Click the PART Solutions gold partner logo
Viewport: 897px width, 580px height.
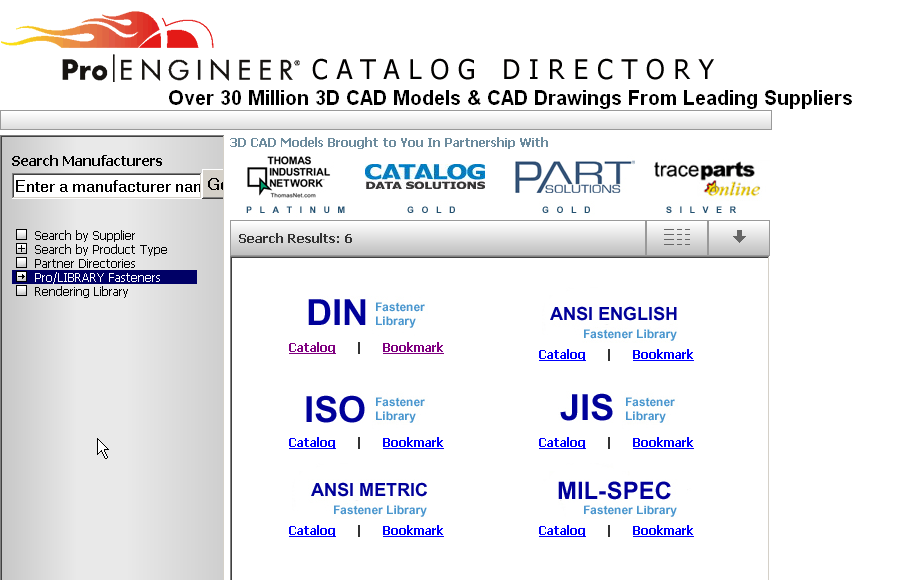tap(574, 177)
